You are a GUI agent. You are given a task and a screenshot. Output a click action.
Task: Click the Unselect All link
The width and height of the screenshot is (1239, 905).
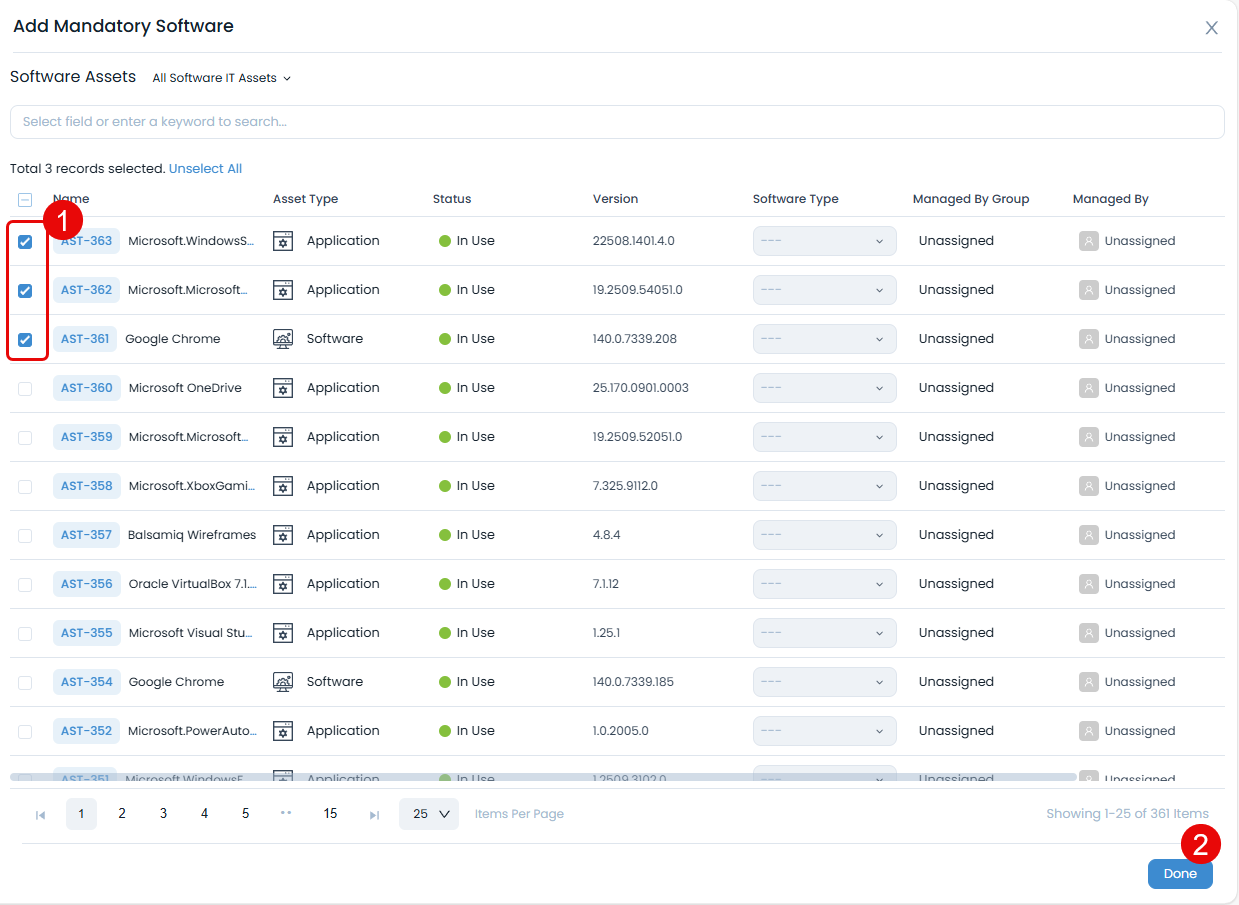pyautogui.click(x=205, y=169)
